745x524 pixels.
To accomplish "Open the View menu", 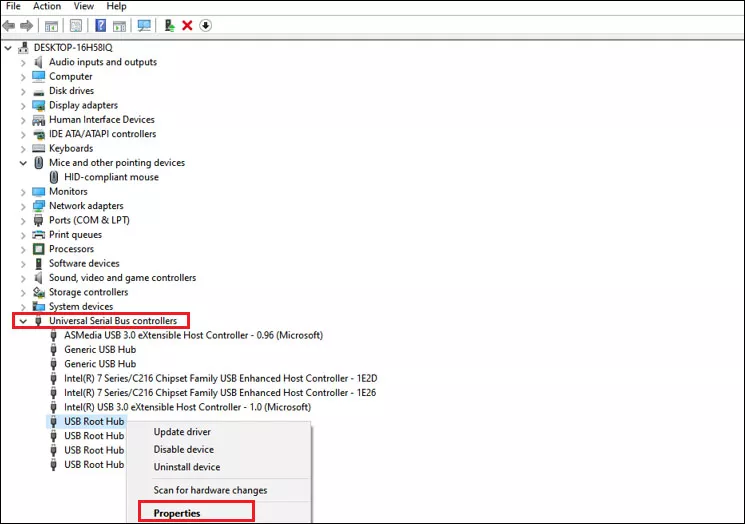I will click(84, 6).
